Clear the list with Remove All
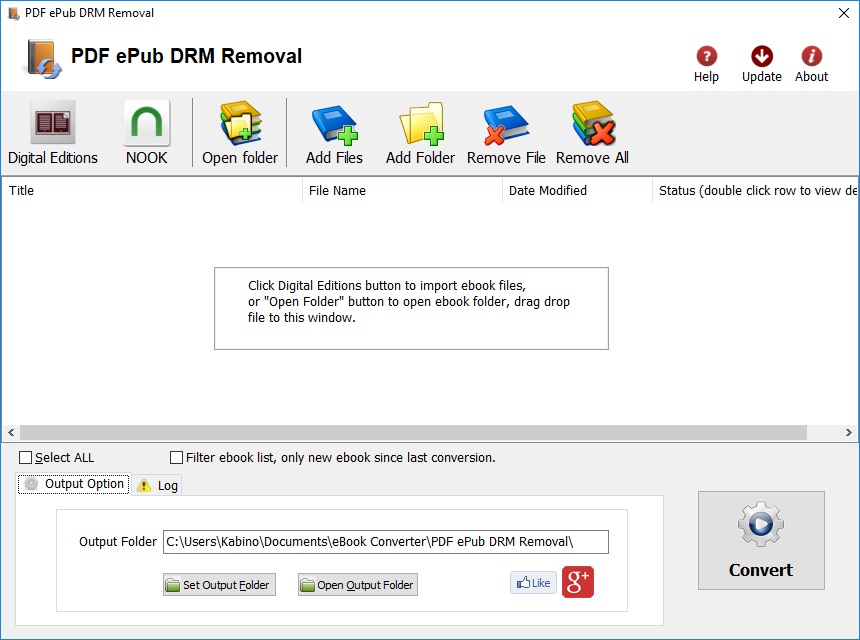Viewport: 860px width, 640px height. tap(592, 133)
